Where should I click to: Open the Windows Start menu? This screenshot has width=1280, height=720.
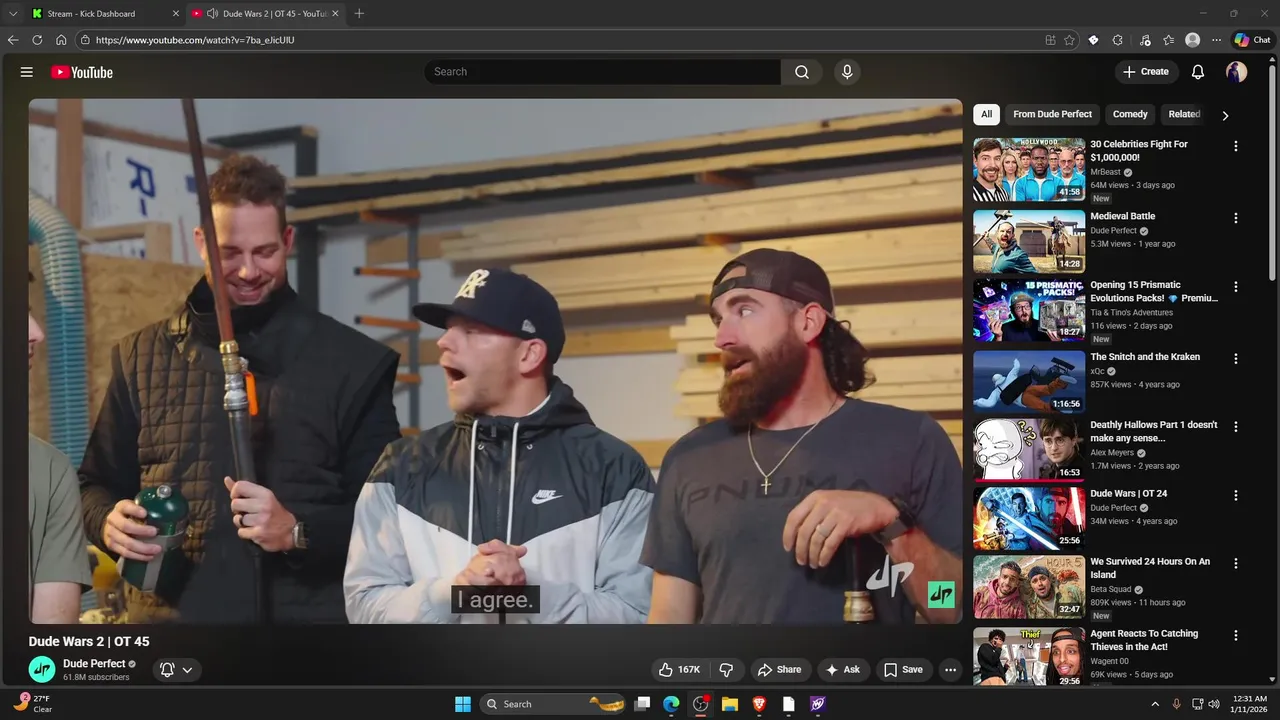(x=463, y=704)
